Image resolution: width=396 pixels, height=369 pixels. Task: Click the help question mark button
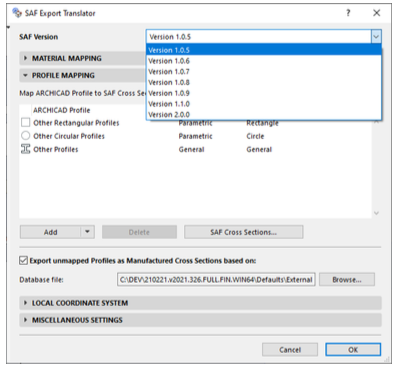coord(348,13)
